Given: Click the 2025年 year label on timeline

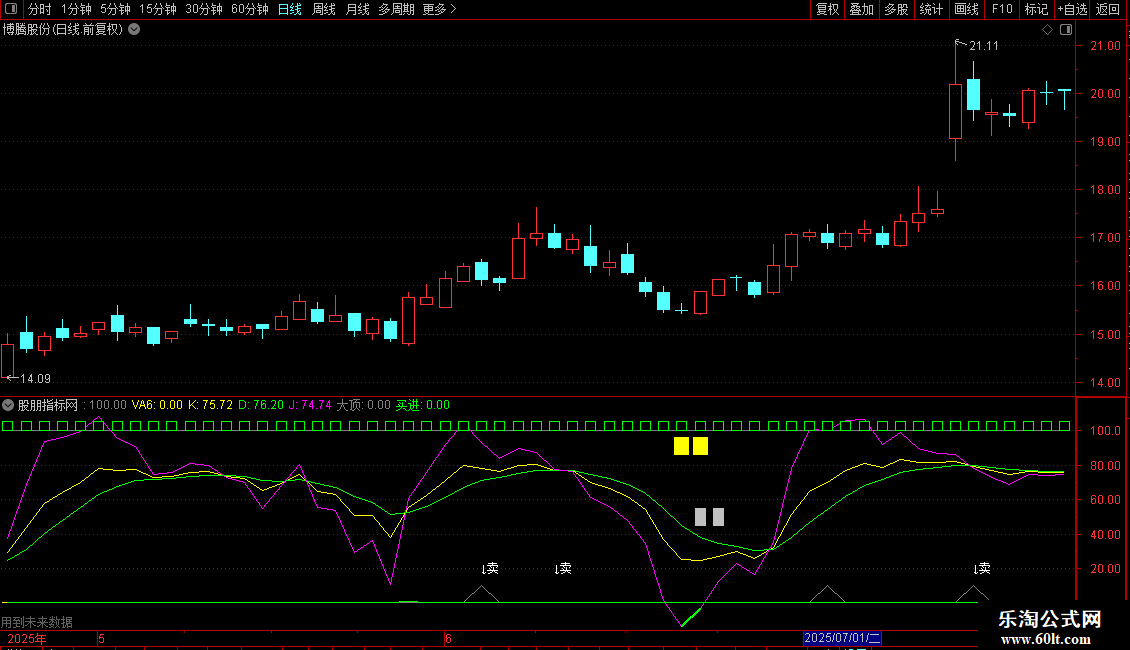Looking at the screenshot, I should point(27,639).
